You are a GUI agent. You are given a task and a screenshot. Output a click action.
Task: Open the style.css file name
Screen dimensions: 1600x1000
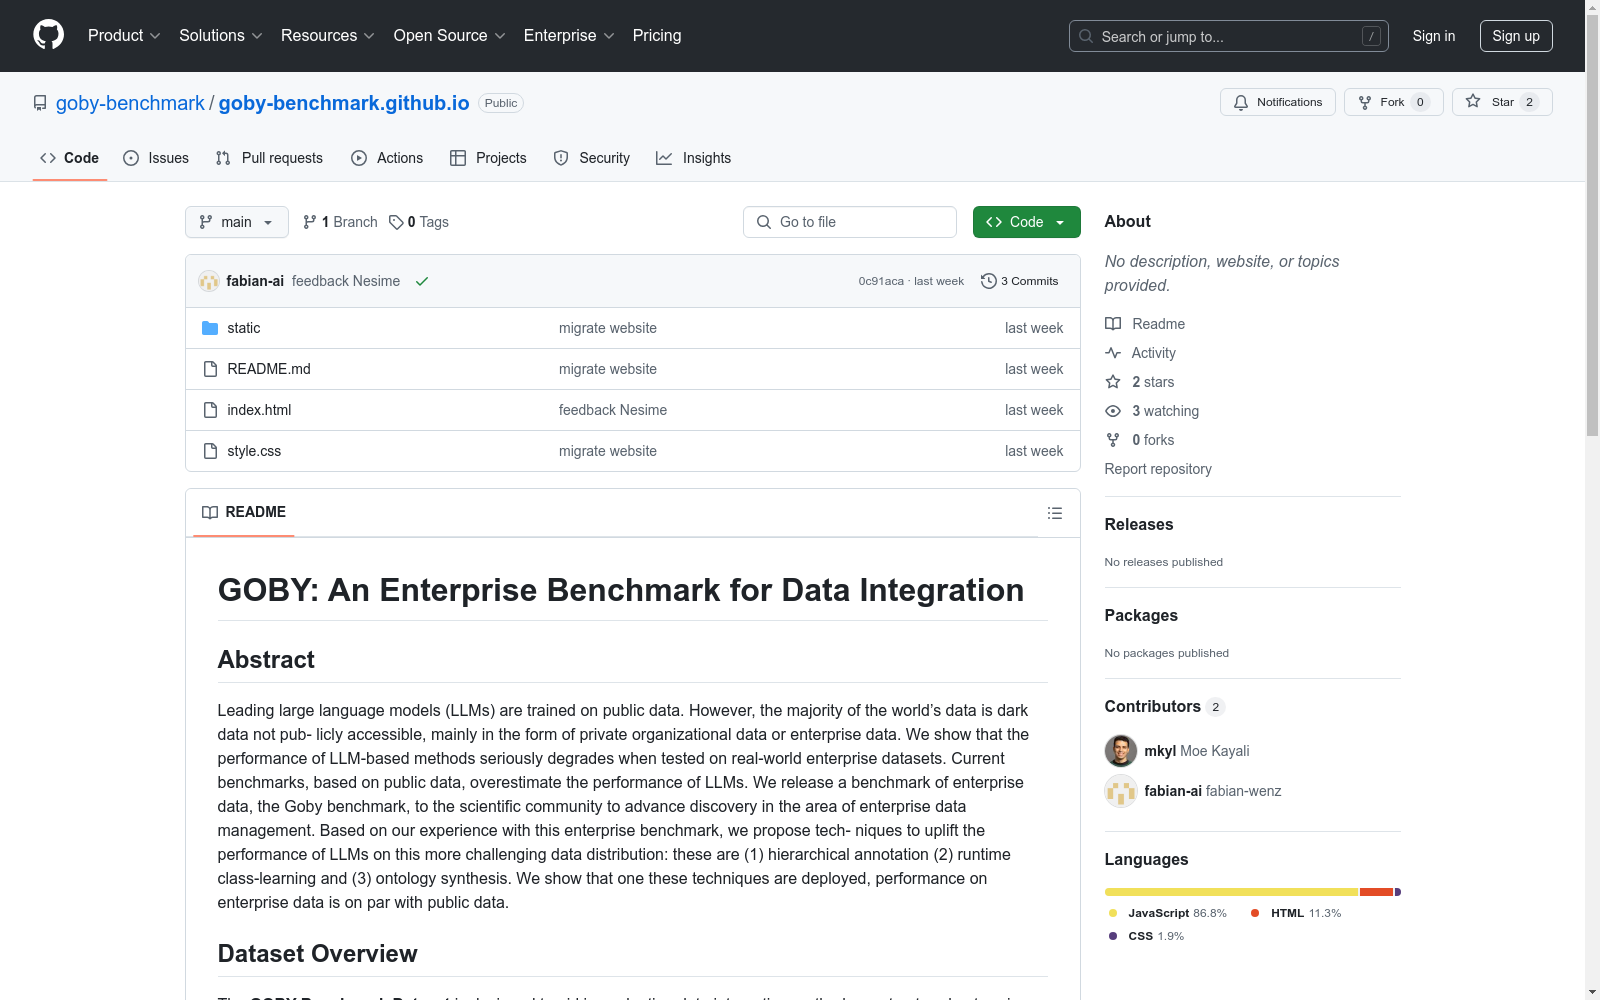click(254, 451)
